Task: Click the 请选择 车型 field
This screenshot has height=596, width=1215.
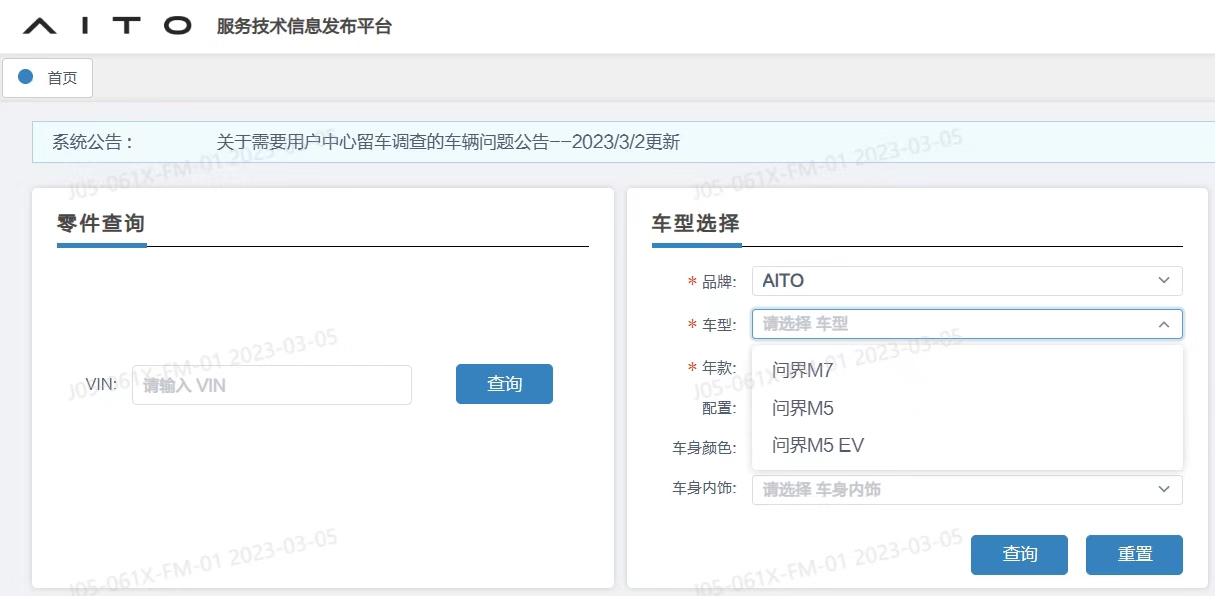Action: 950,324
